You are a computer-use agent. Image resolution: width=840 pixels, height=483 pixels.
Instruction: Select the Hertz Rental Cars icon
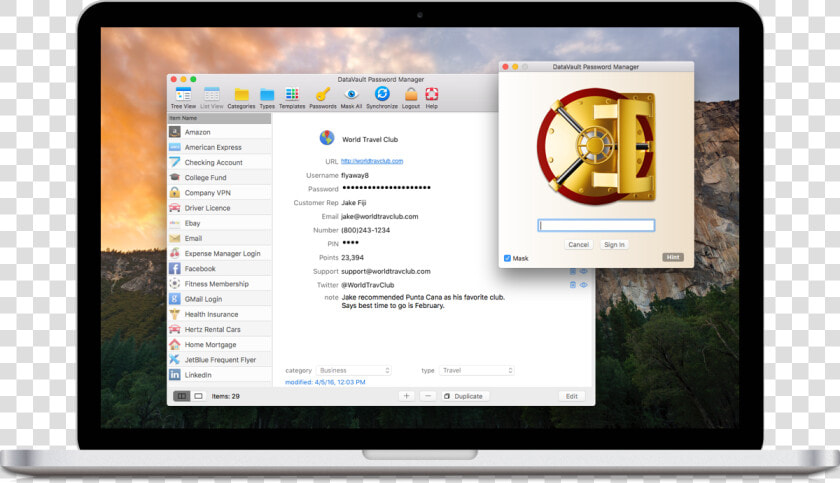click(x=175, y=329)
